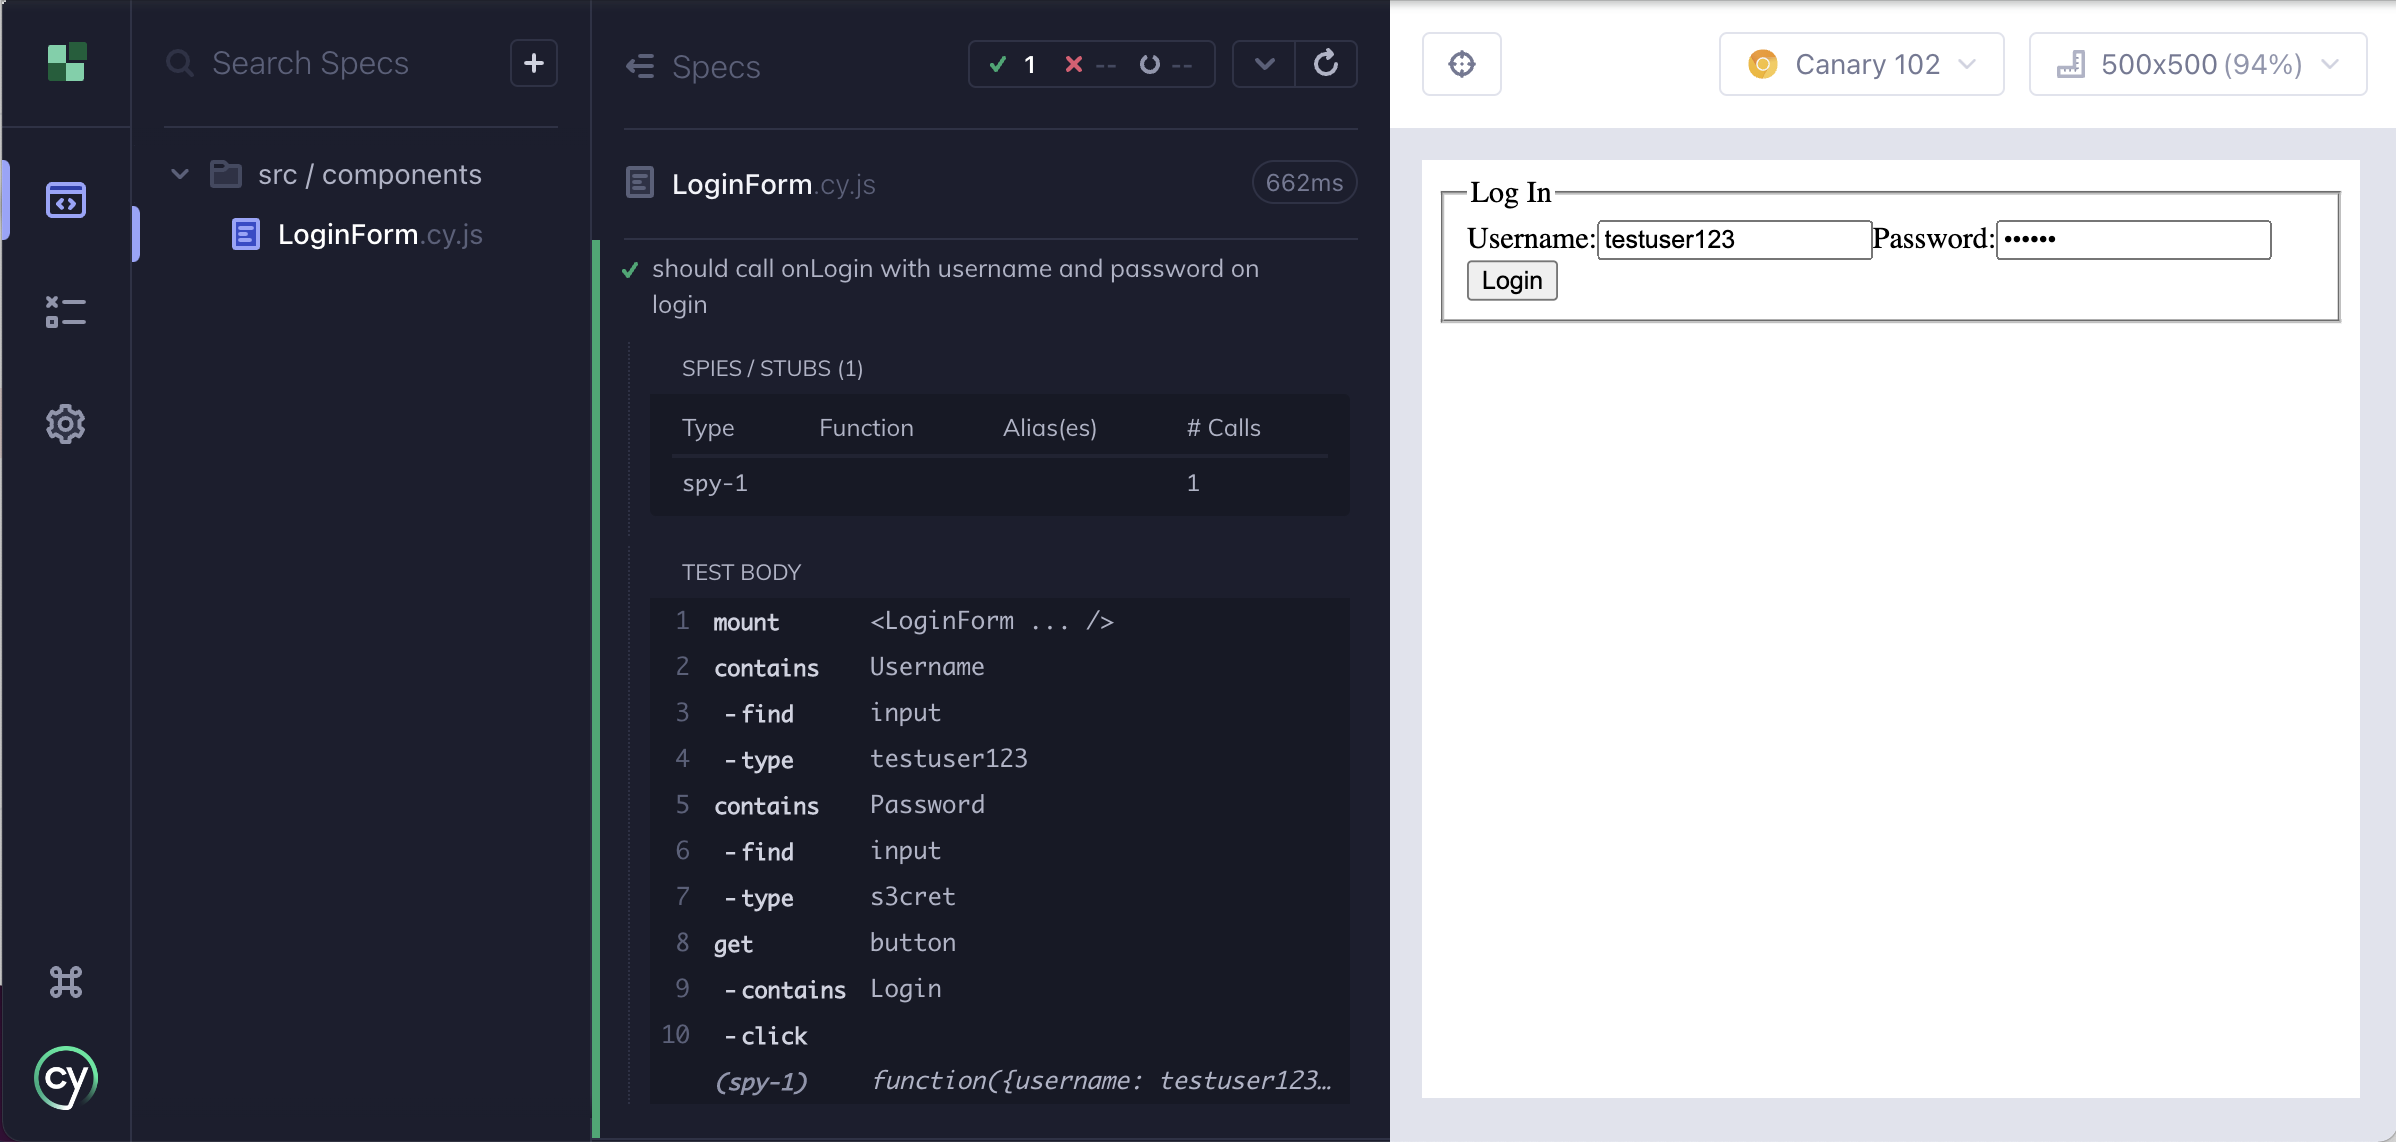
Task: Select the click command row
Action: pos(1000,1035)
